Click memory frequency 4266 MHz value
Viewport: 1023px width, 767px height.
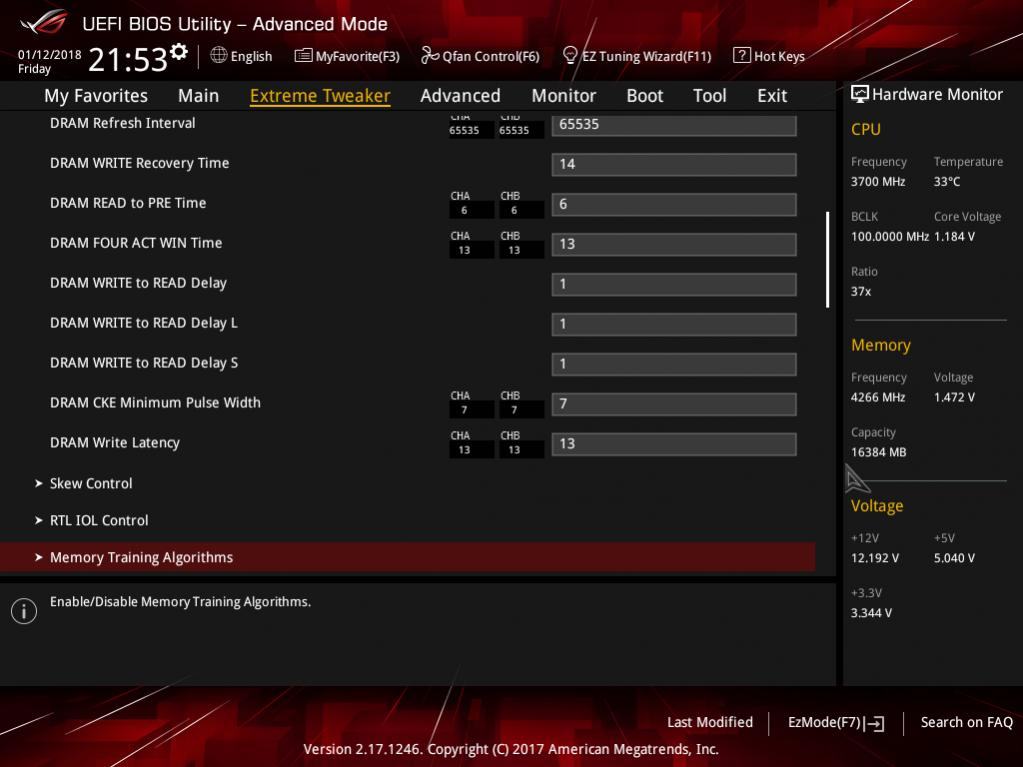[x=878, y=397]
